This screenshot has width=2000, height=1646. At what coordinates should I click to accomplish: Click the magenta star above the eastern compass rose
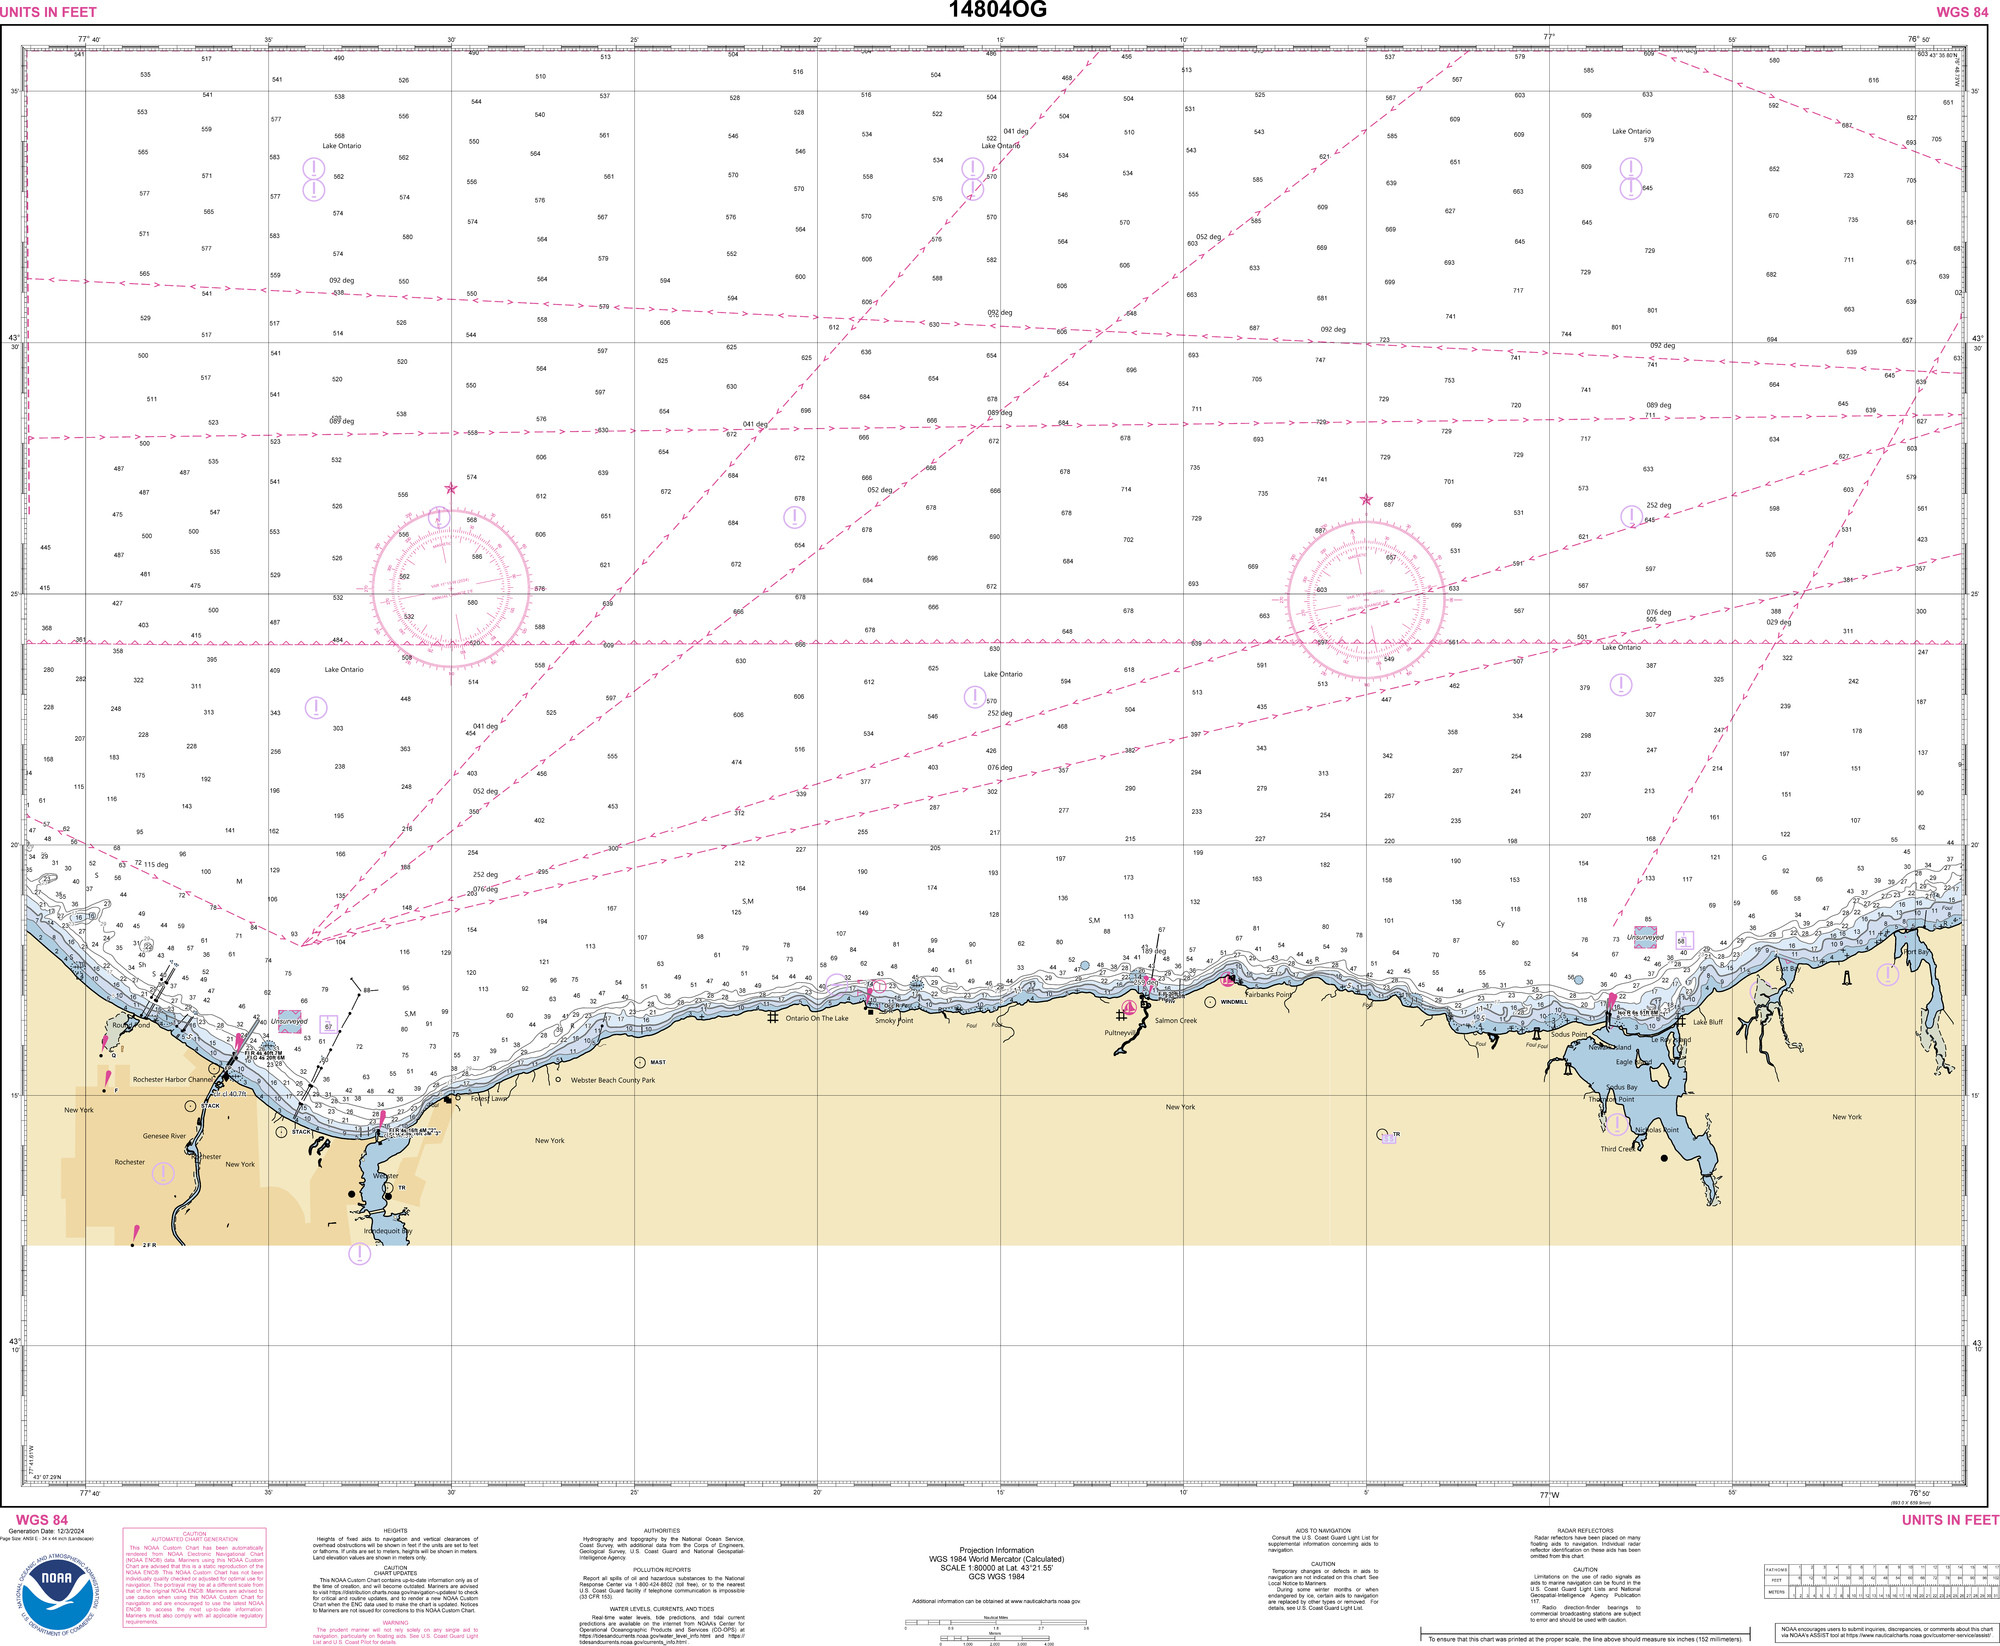pyautogui.click(x=1366, y=499)
